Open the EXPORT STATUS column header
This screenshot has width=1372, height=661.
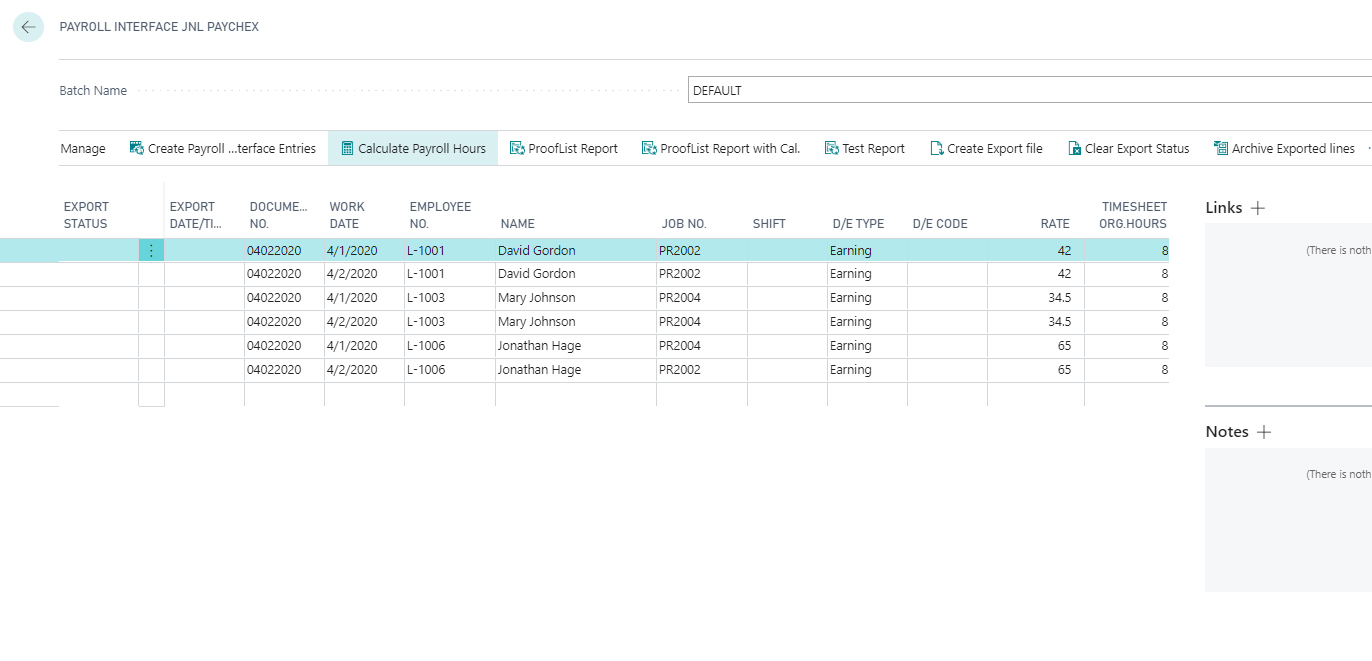[88, 215]
